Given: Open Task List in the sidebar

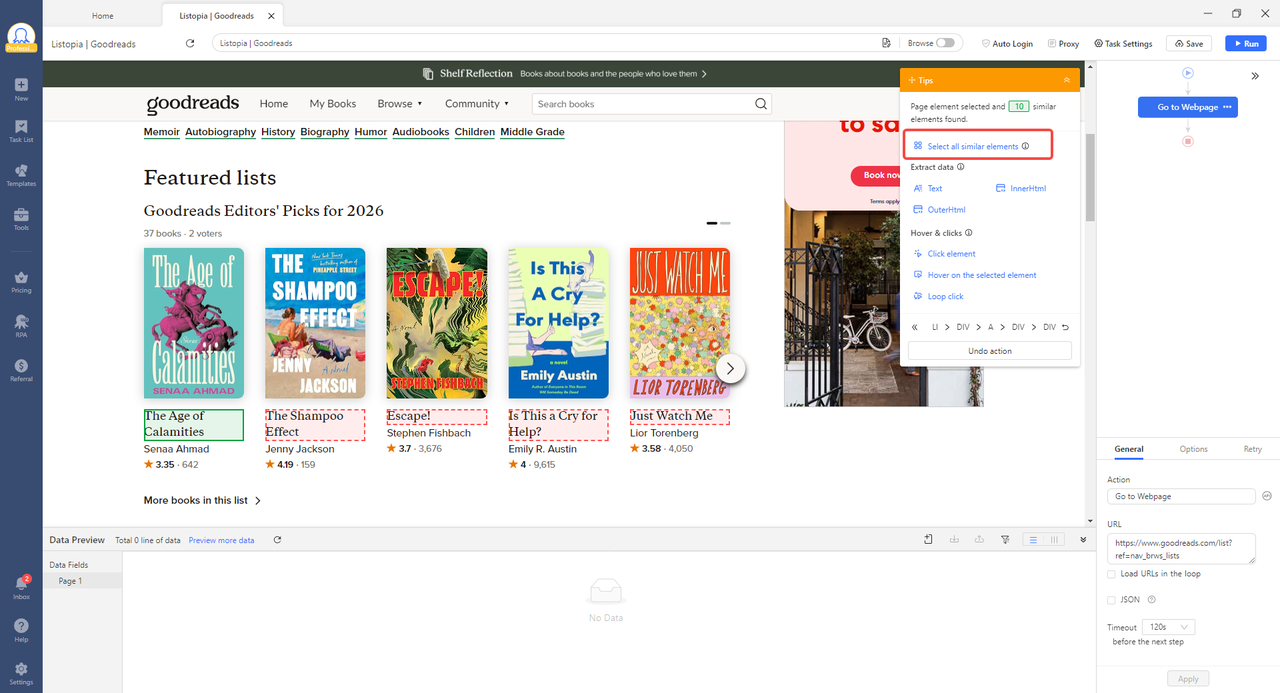Looking at the screenshot, I should [x=21, y=130].
